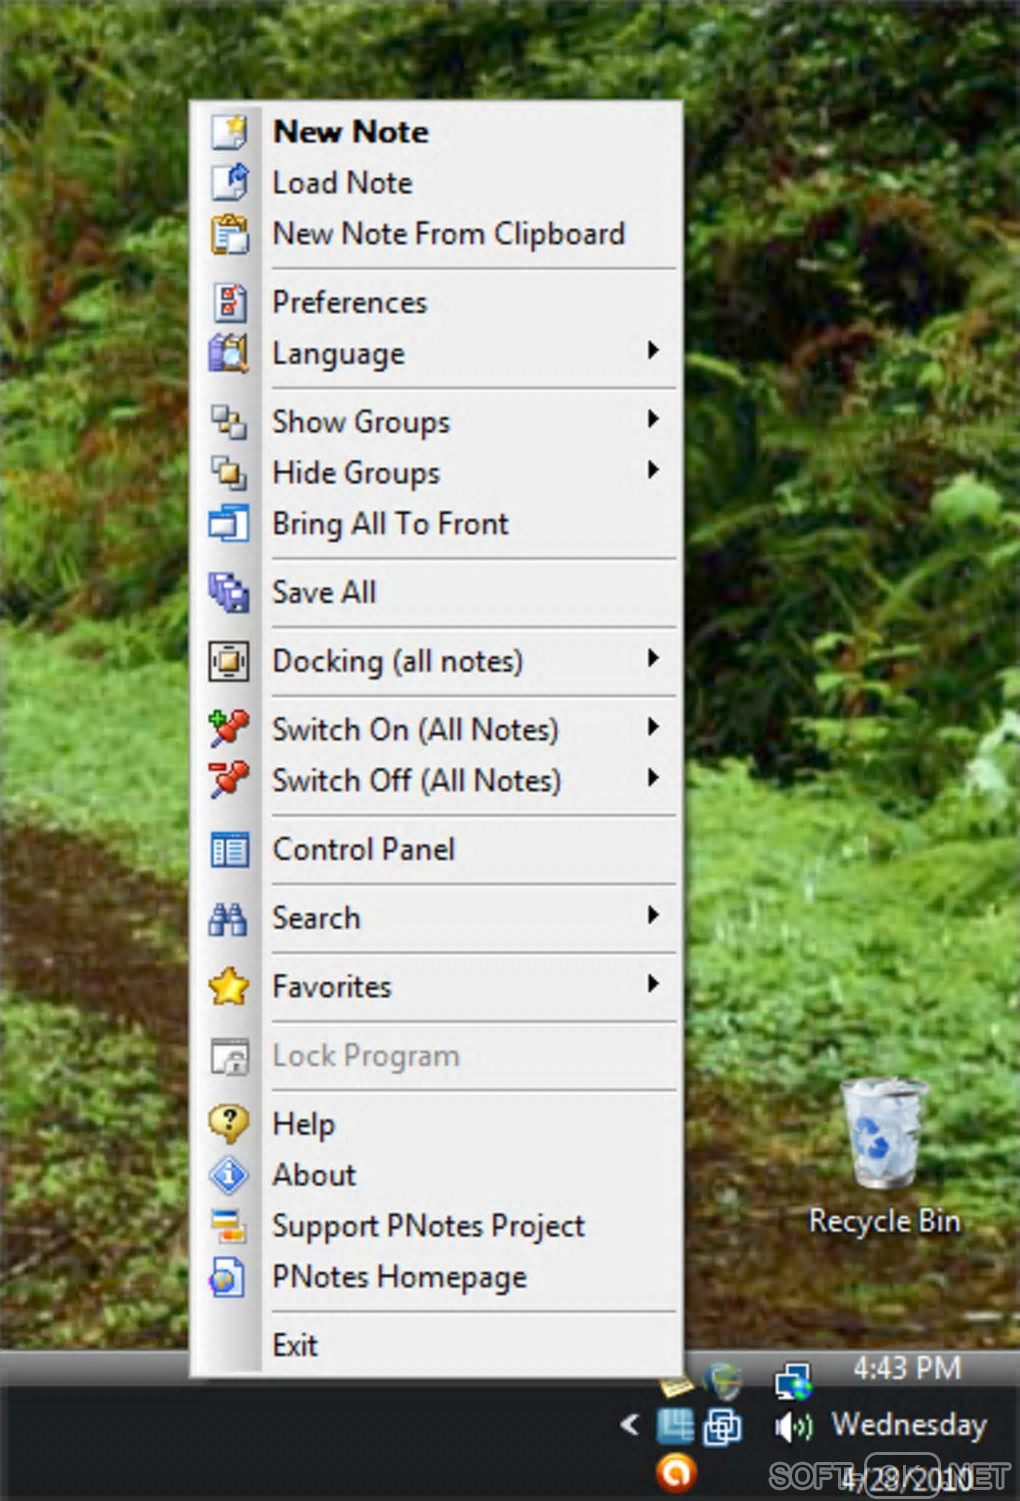Click the Save All icon

tap(229, 592)
